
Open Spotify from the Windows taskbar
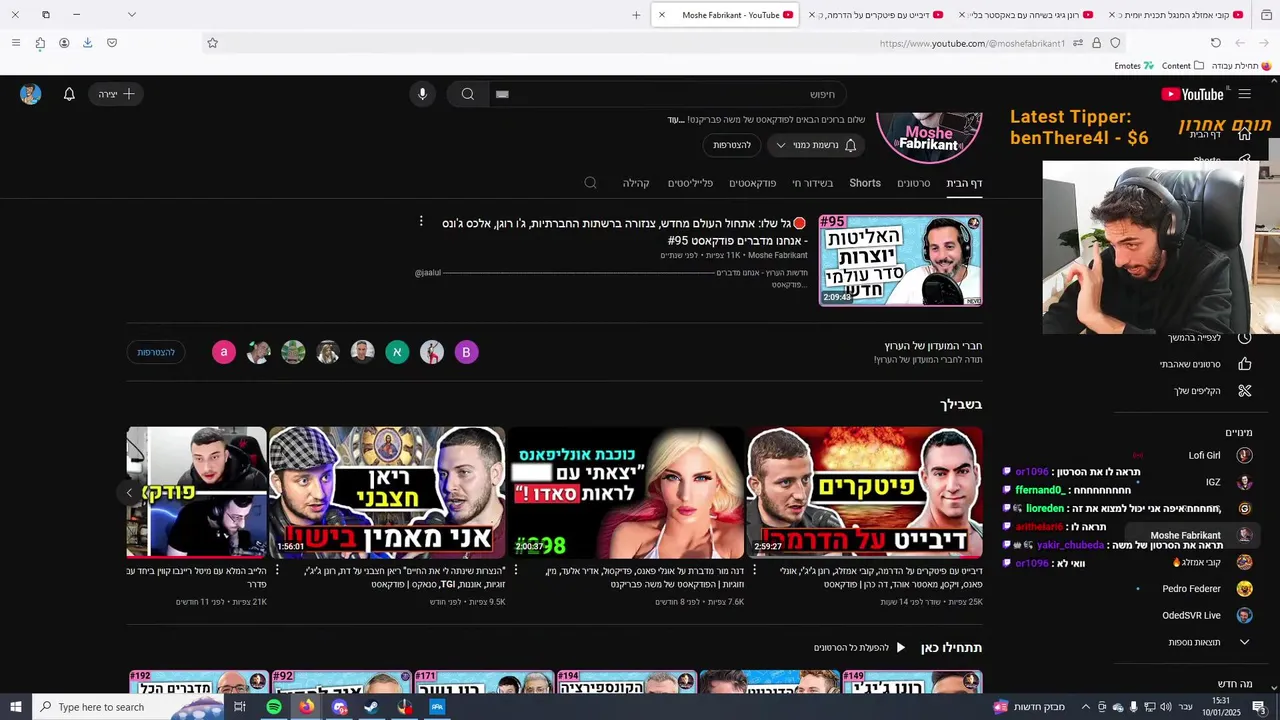tap(274, 707)
